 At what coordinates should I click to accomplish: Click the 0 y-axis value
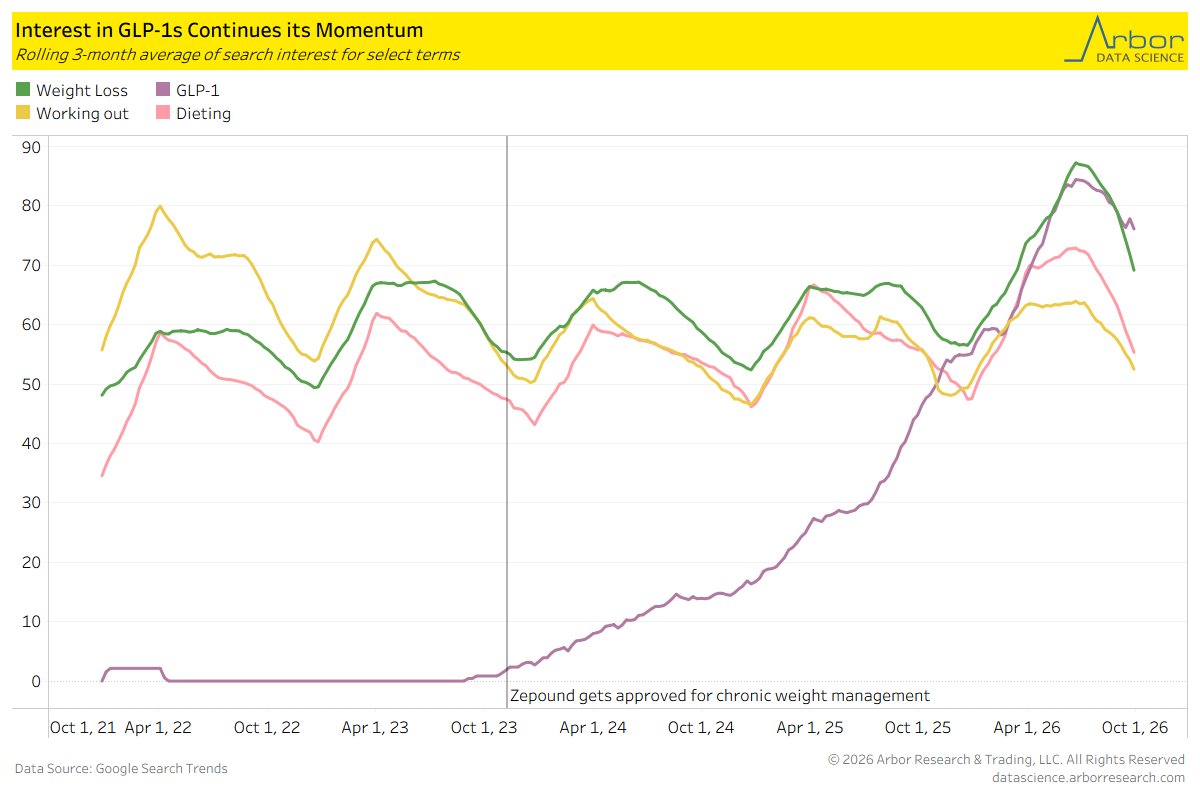[x=36, y=682]
